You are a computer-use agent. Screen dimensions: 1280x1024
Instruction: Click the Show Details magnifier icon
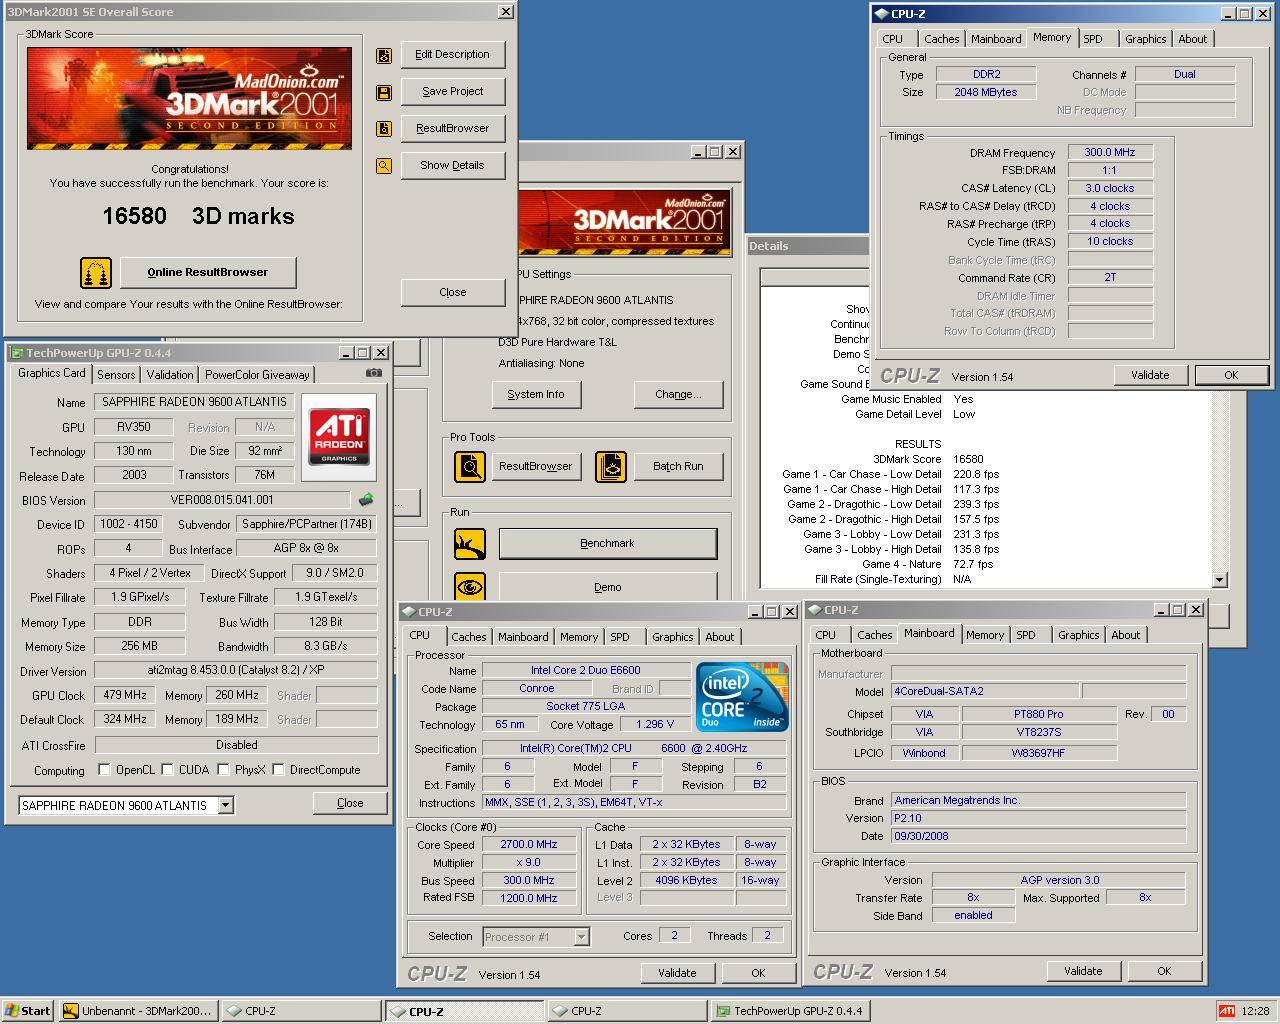[383, 166]
